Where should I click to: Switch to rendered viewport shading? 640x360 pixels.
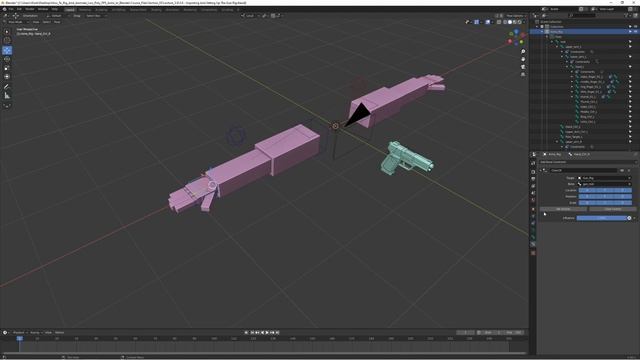[x=520, y=22]
